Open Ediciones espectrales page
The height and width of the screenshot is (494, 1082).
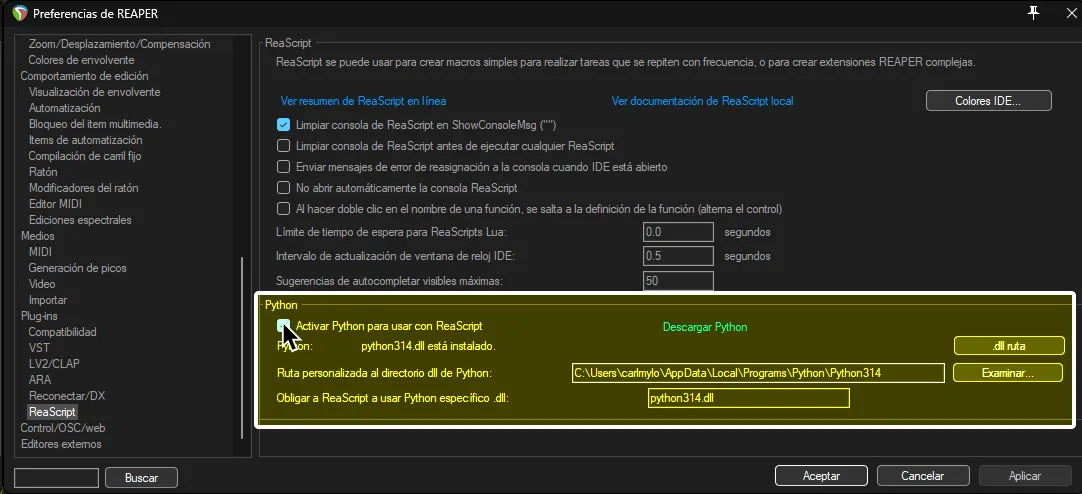tap(80, 220)
